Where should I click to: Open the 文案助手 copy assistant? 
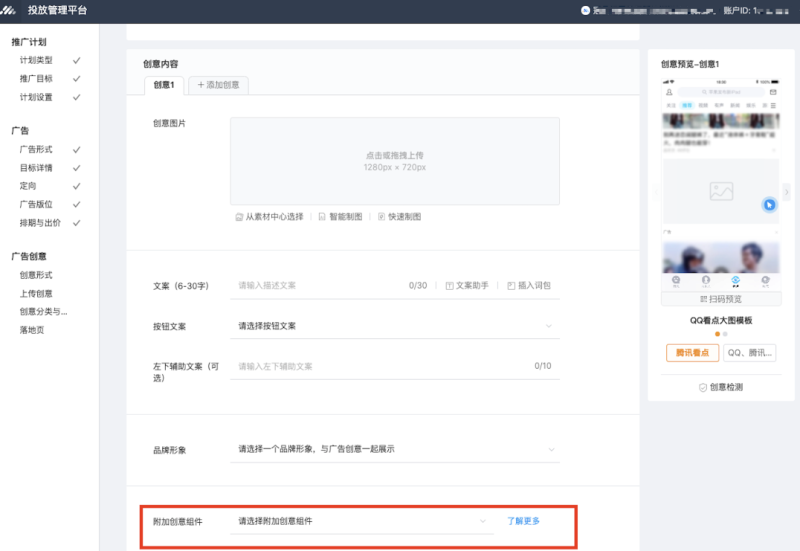(x=467, y=286)
